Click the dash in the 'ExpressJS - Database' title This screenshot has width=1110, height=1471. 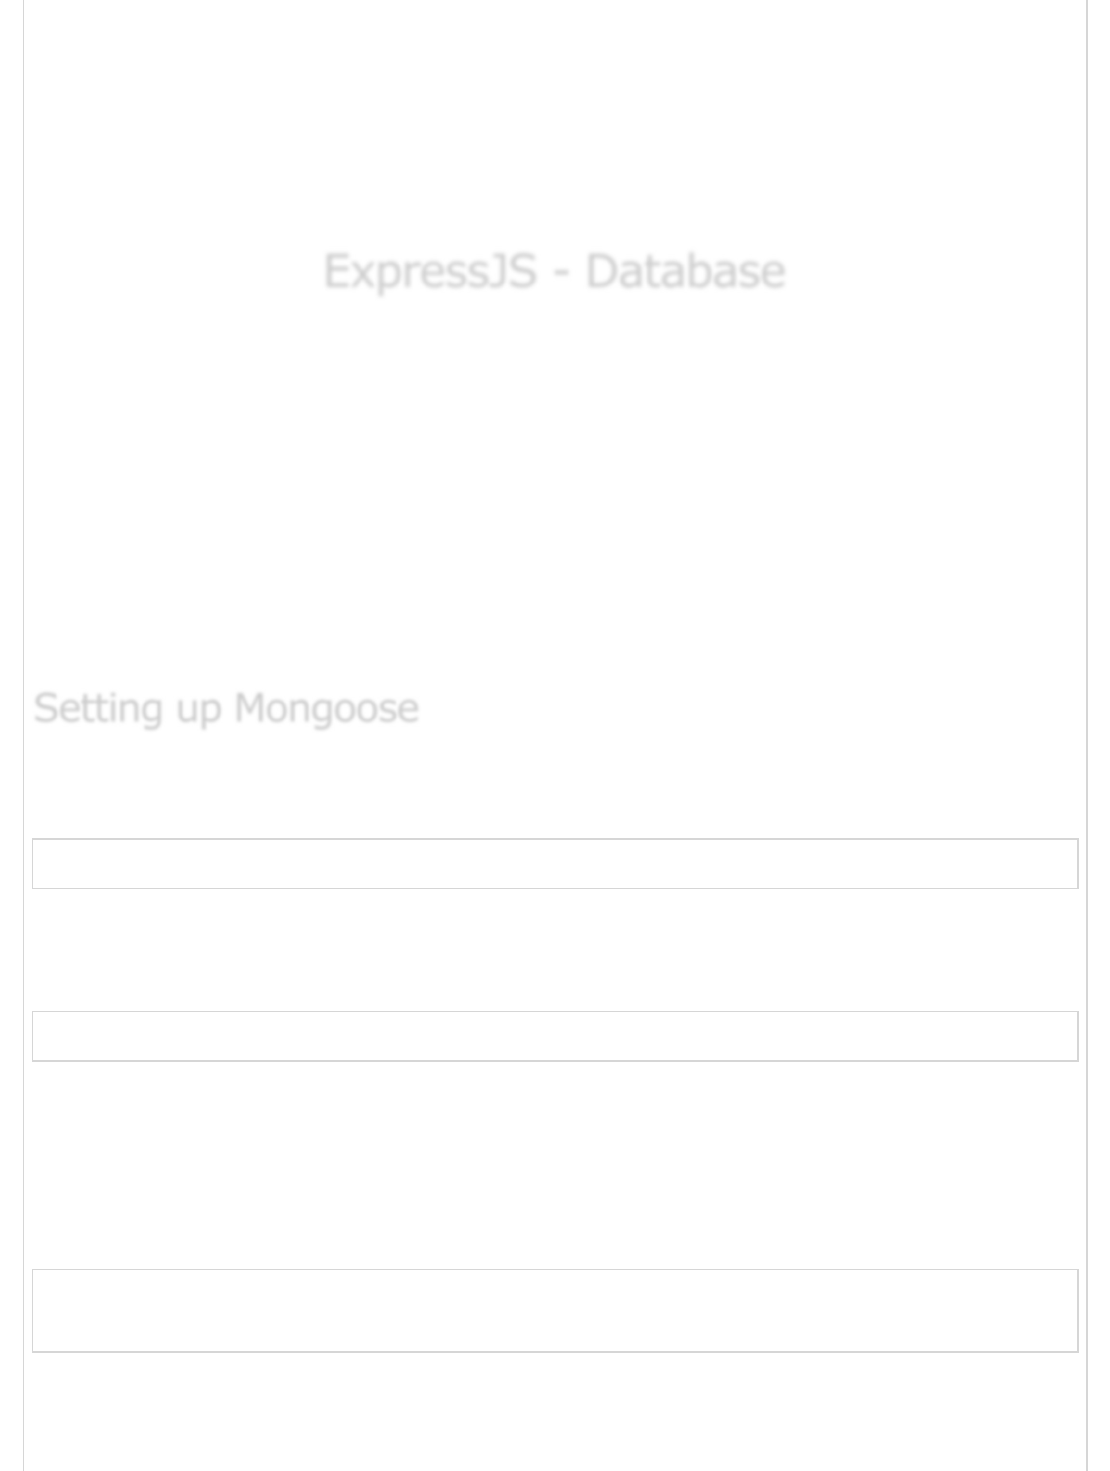point(561,273)
